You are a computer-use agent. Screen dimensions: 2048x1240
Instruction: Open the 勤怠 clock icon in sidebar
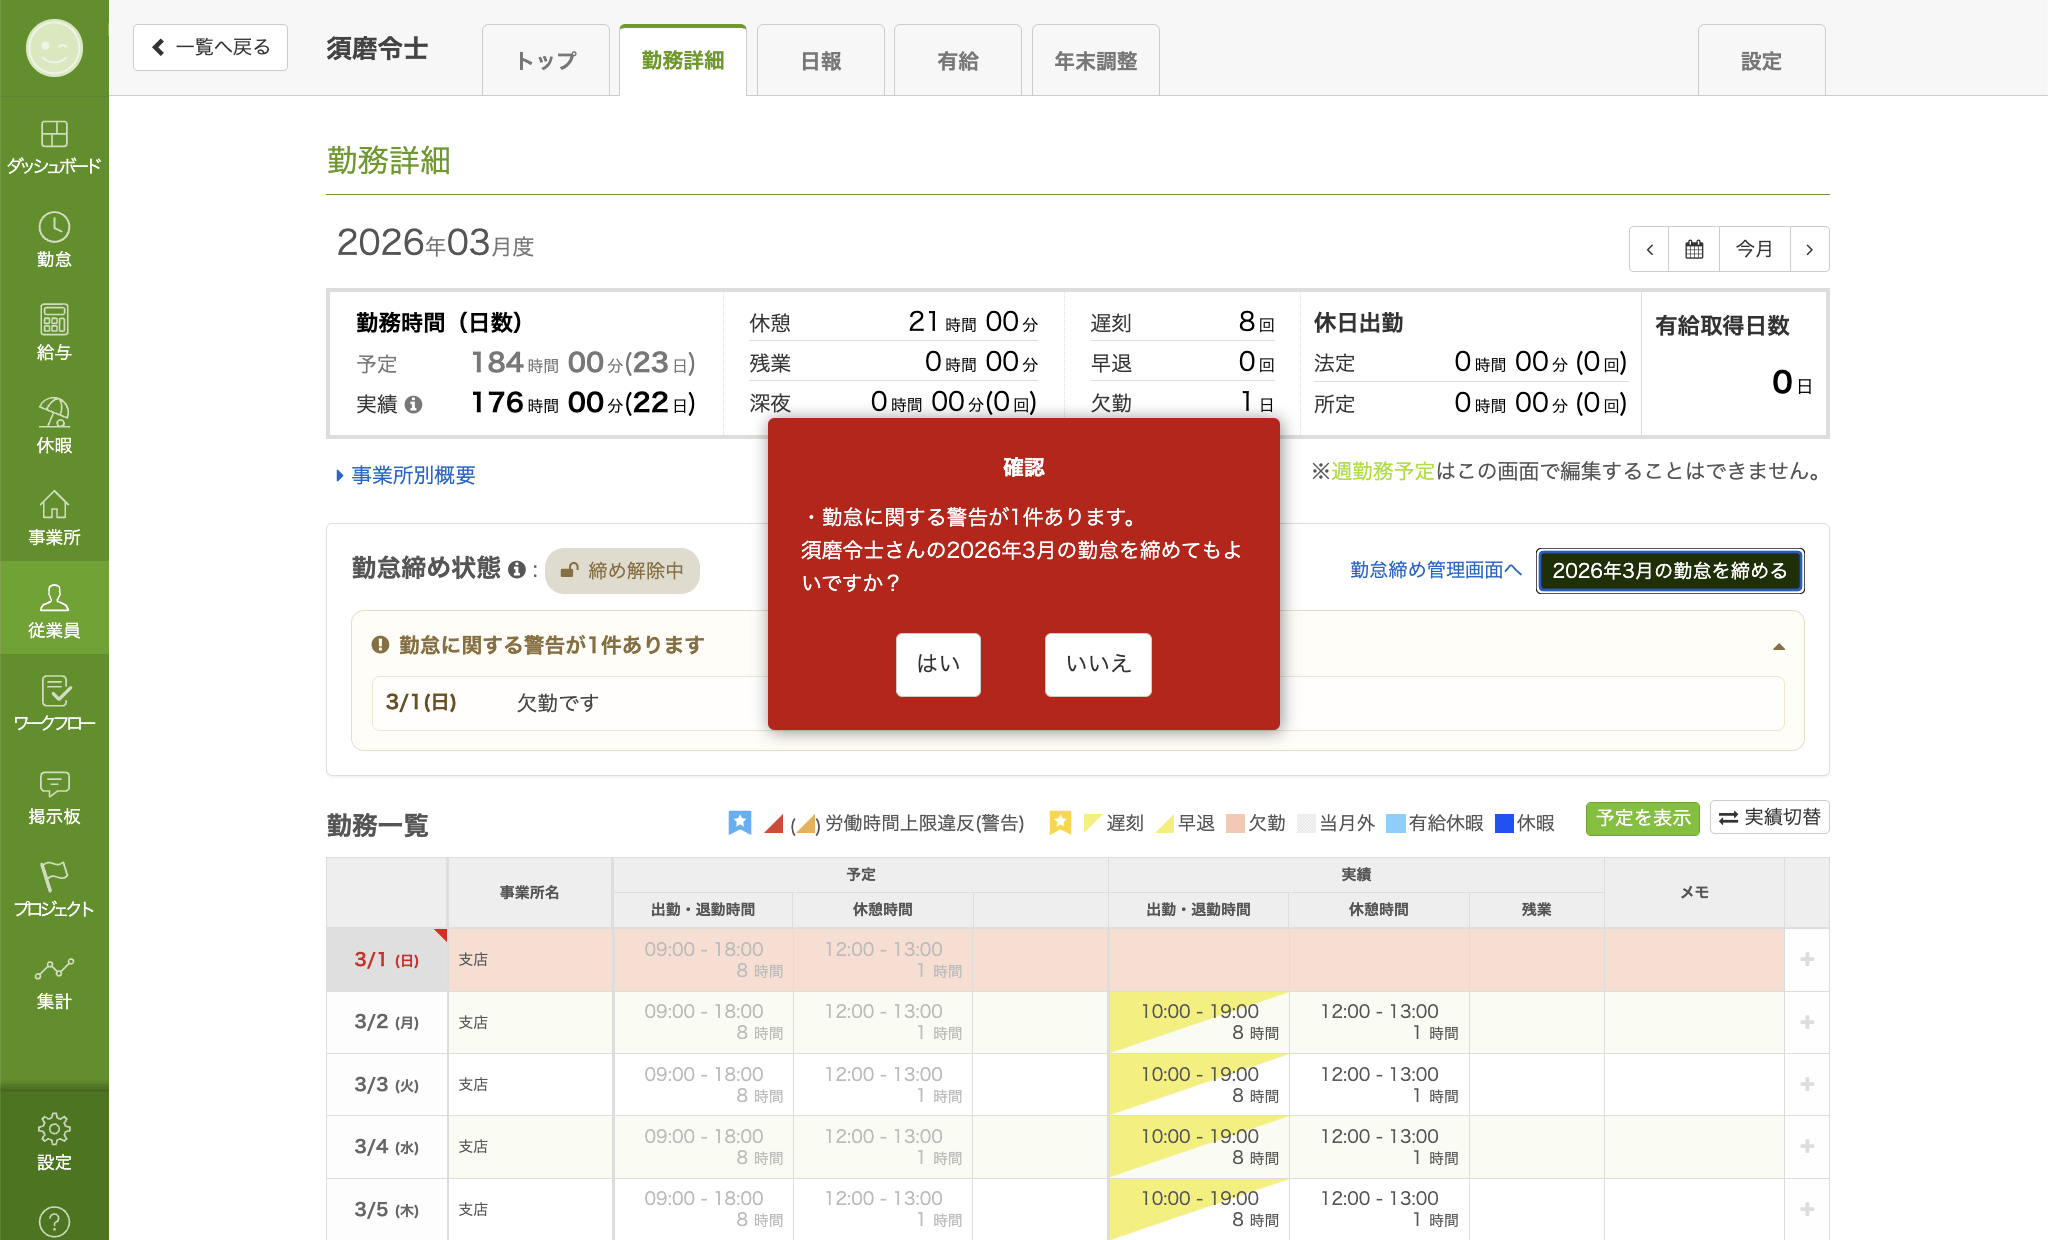click(x=54, y=239)
